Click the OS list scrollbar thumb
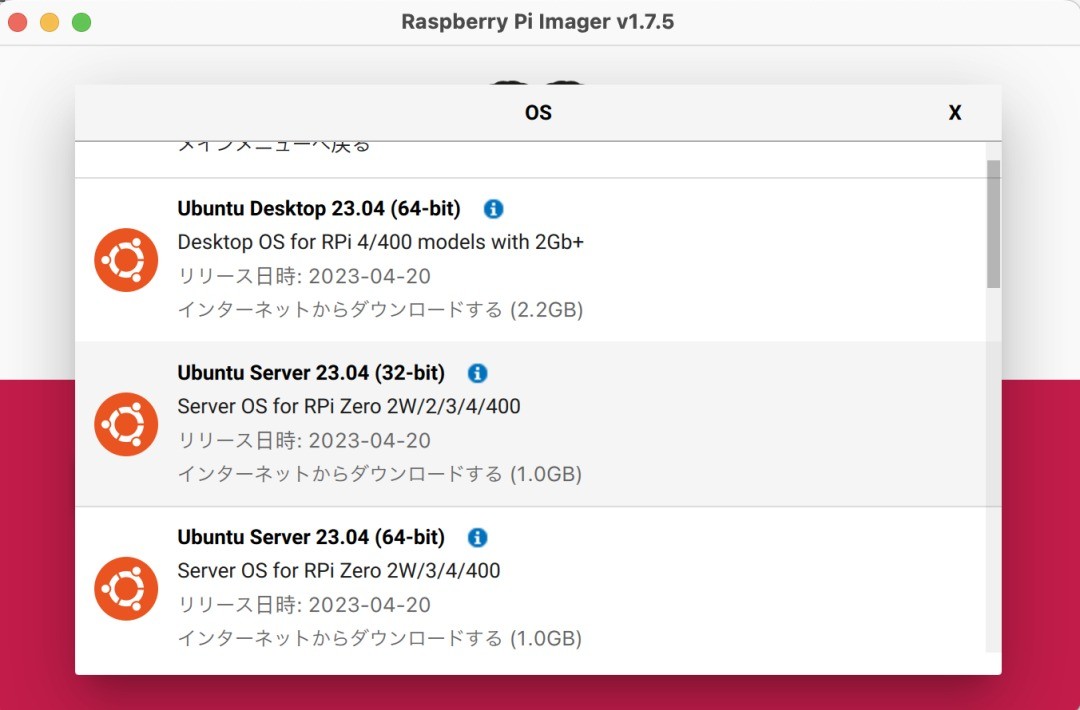The image size is (1080, 710). coord(993,224)
